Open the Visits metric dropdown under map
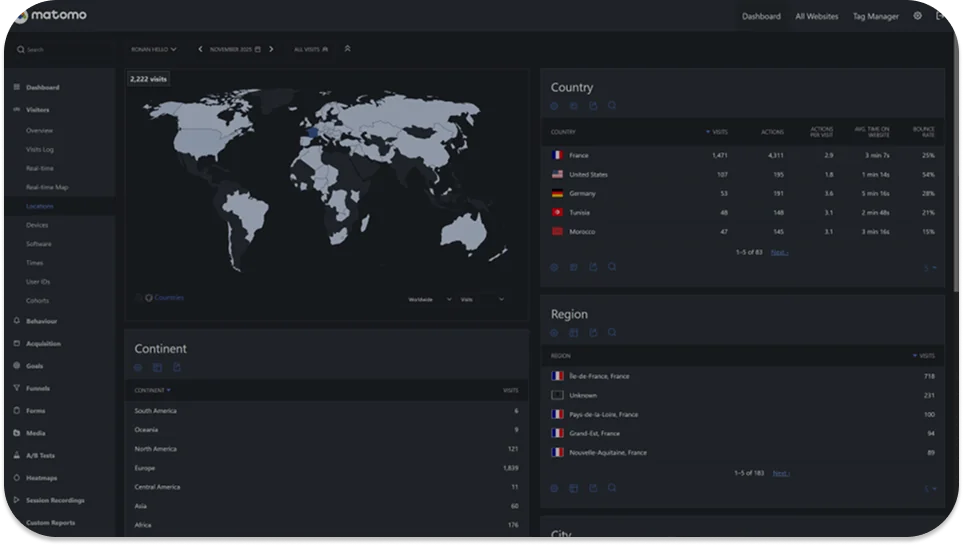The image size is (963, 545). 482,299
